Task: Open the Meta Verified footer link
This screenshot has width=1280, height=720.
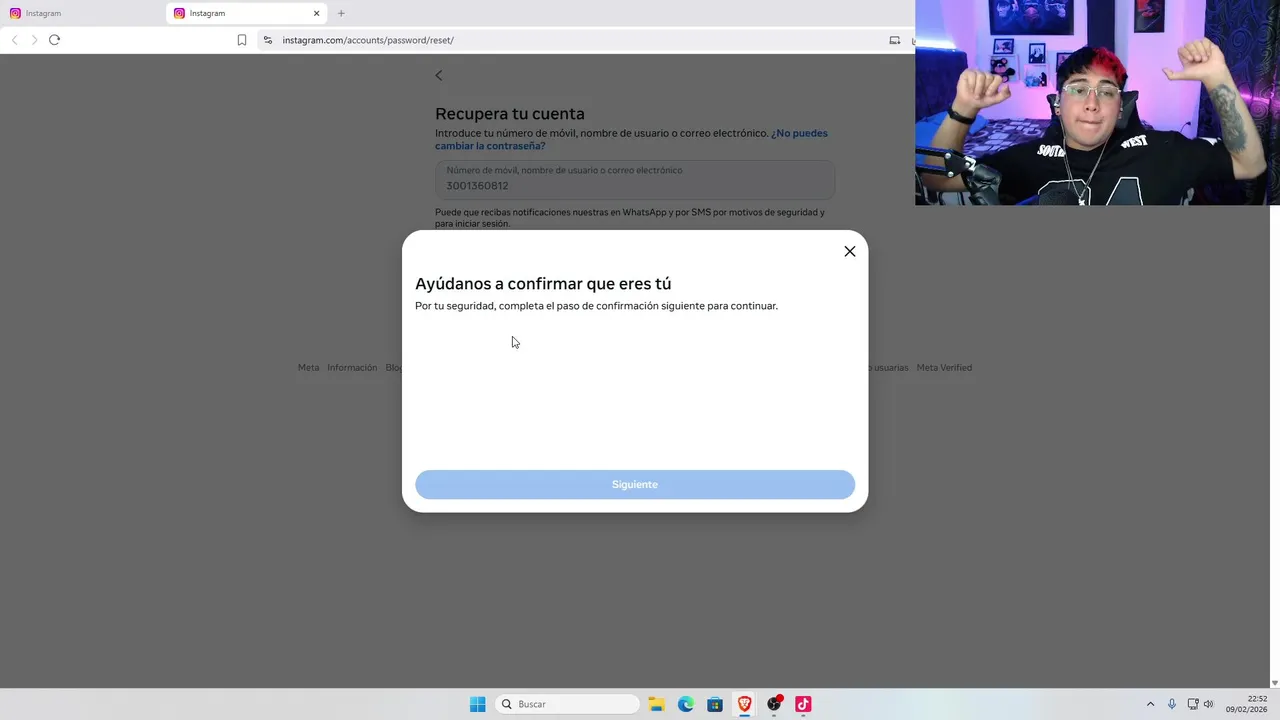Action: tap(944, 368)
